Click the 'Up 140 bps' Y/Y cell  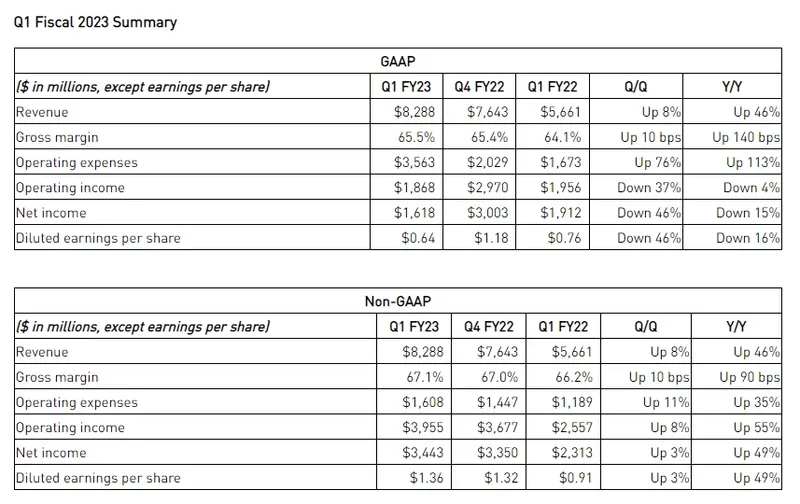[746, 137]
